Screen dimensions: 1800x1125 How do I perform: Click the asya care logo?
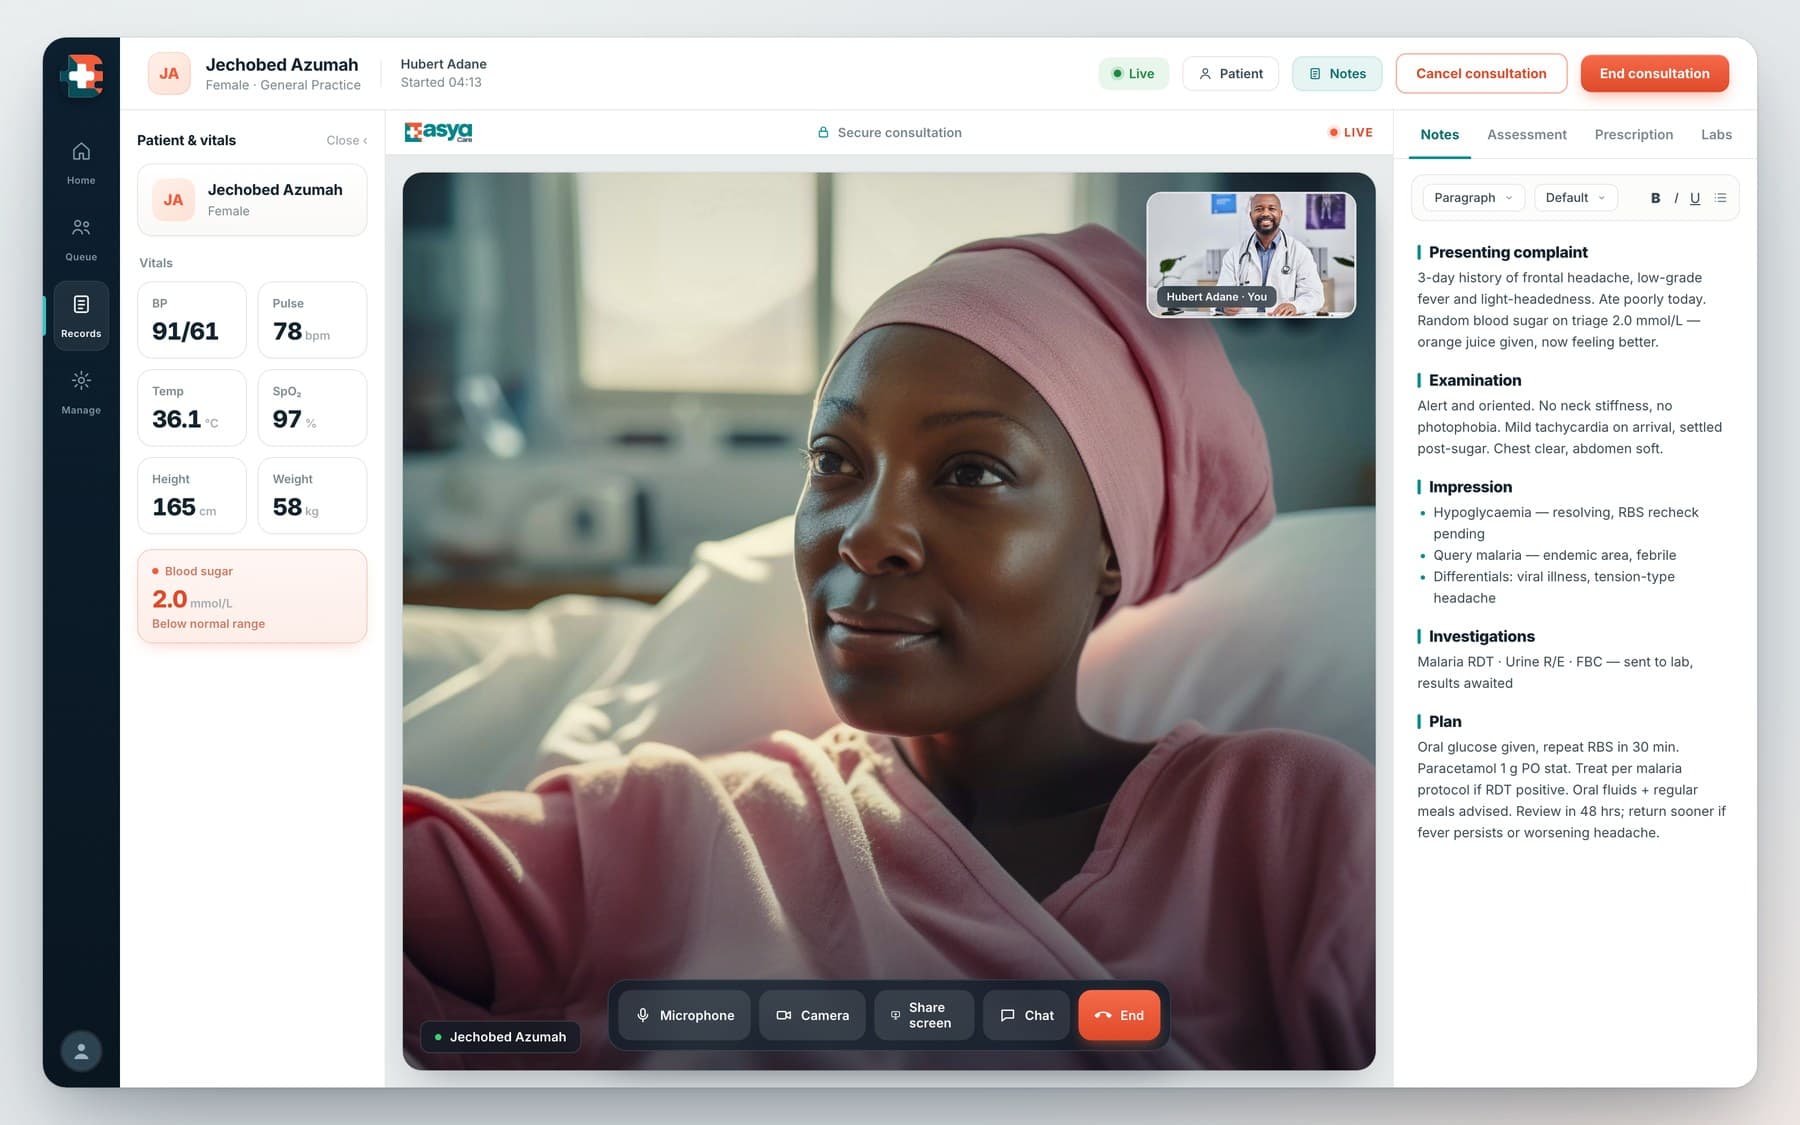pyautogui.click(x=438, y=132)
